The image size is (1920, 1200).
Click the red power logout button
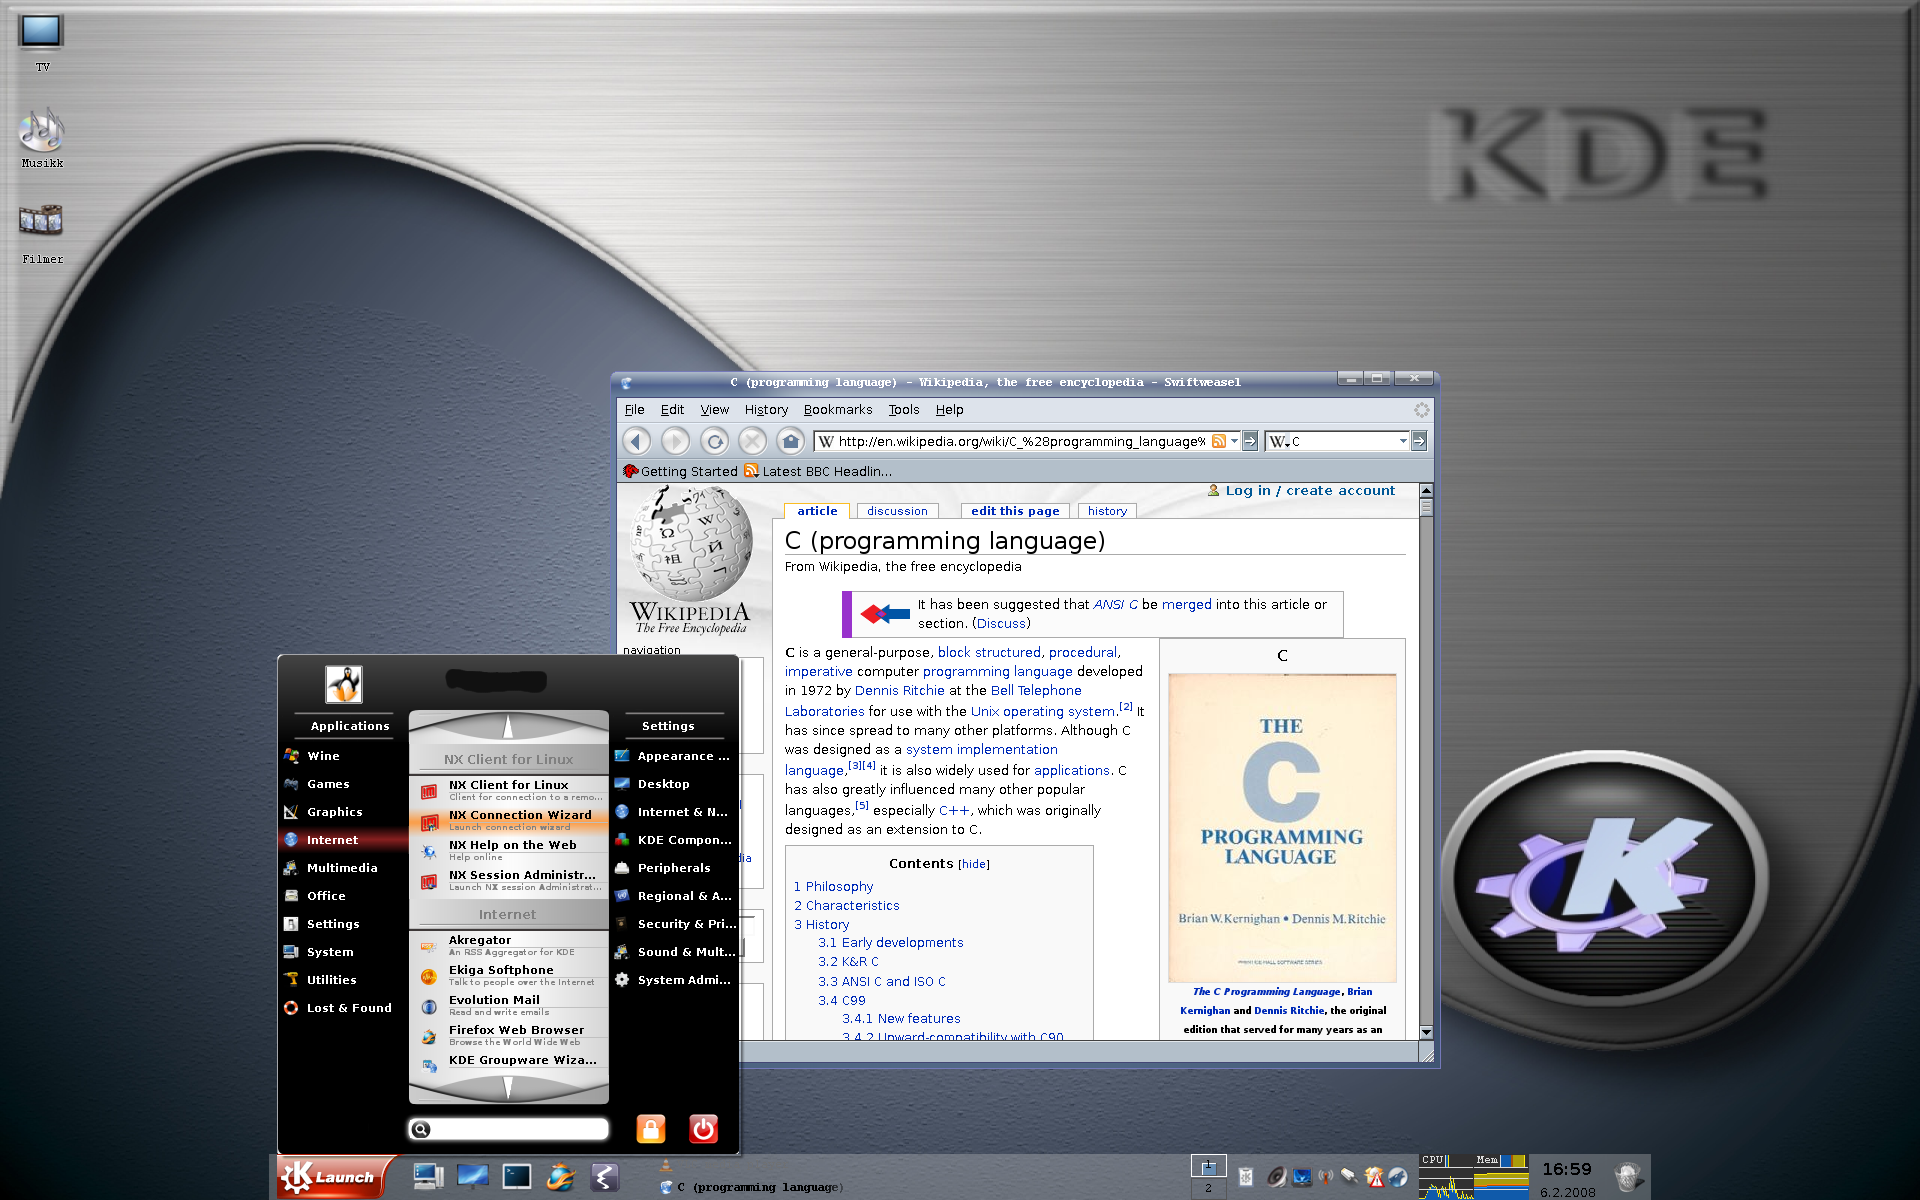tap(704, 1129)
